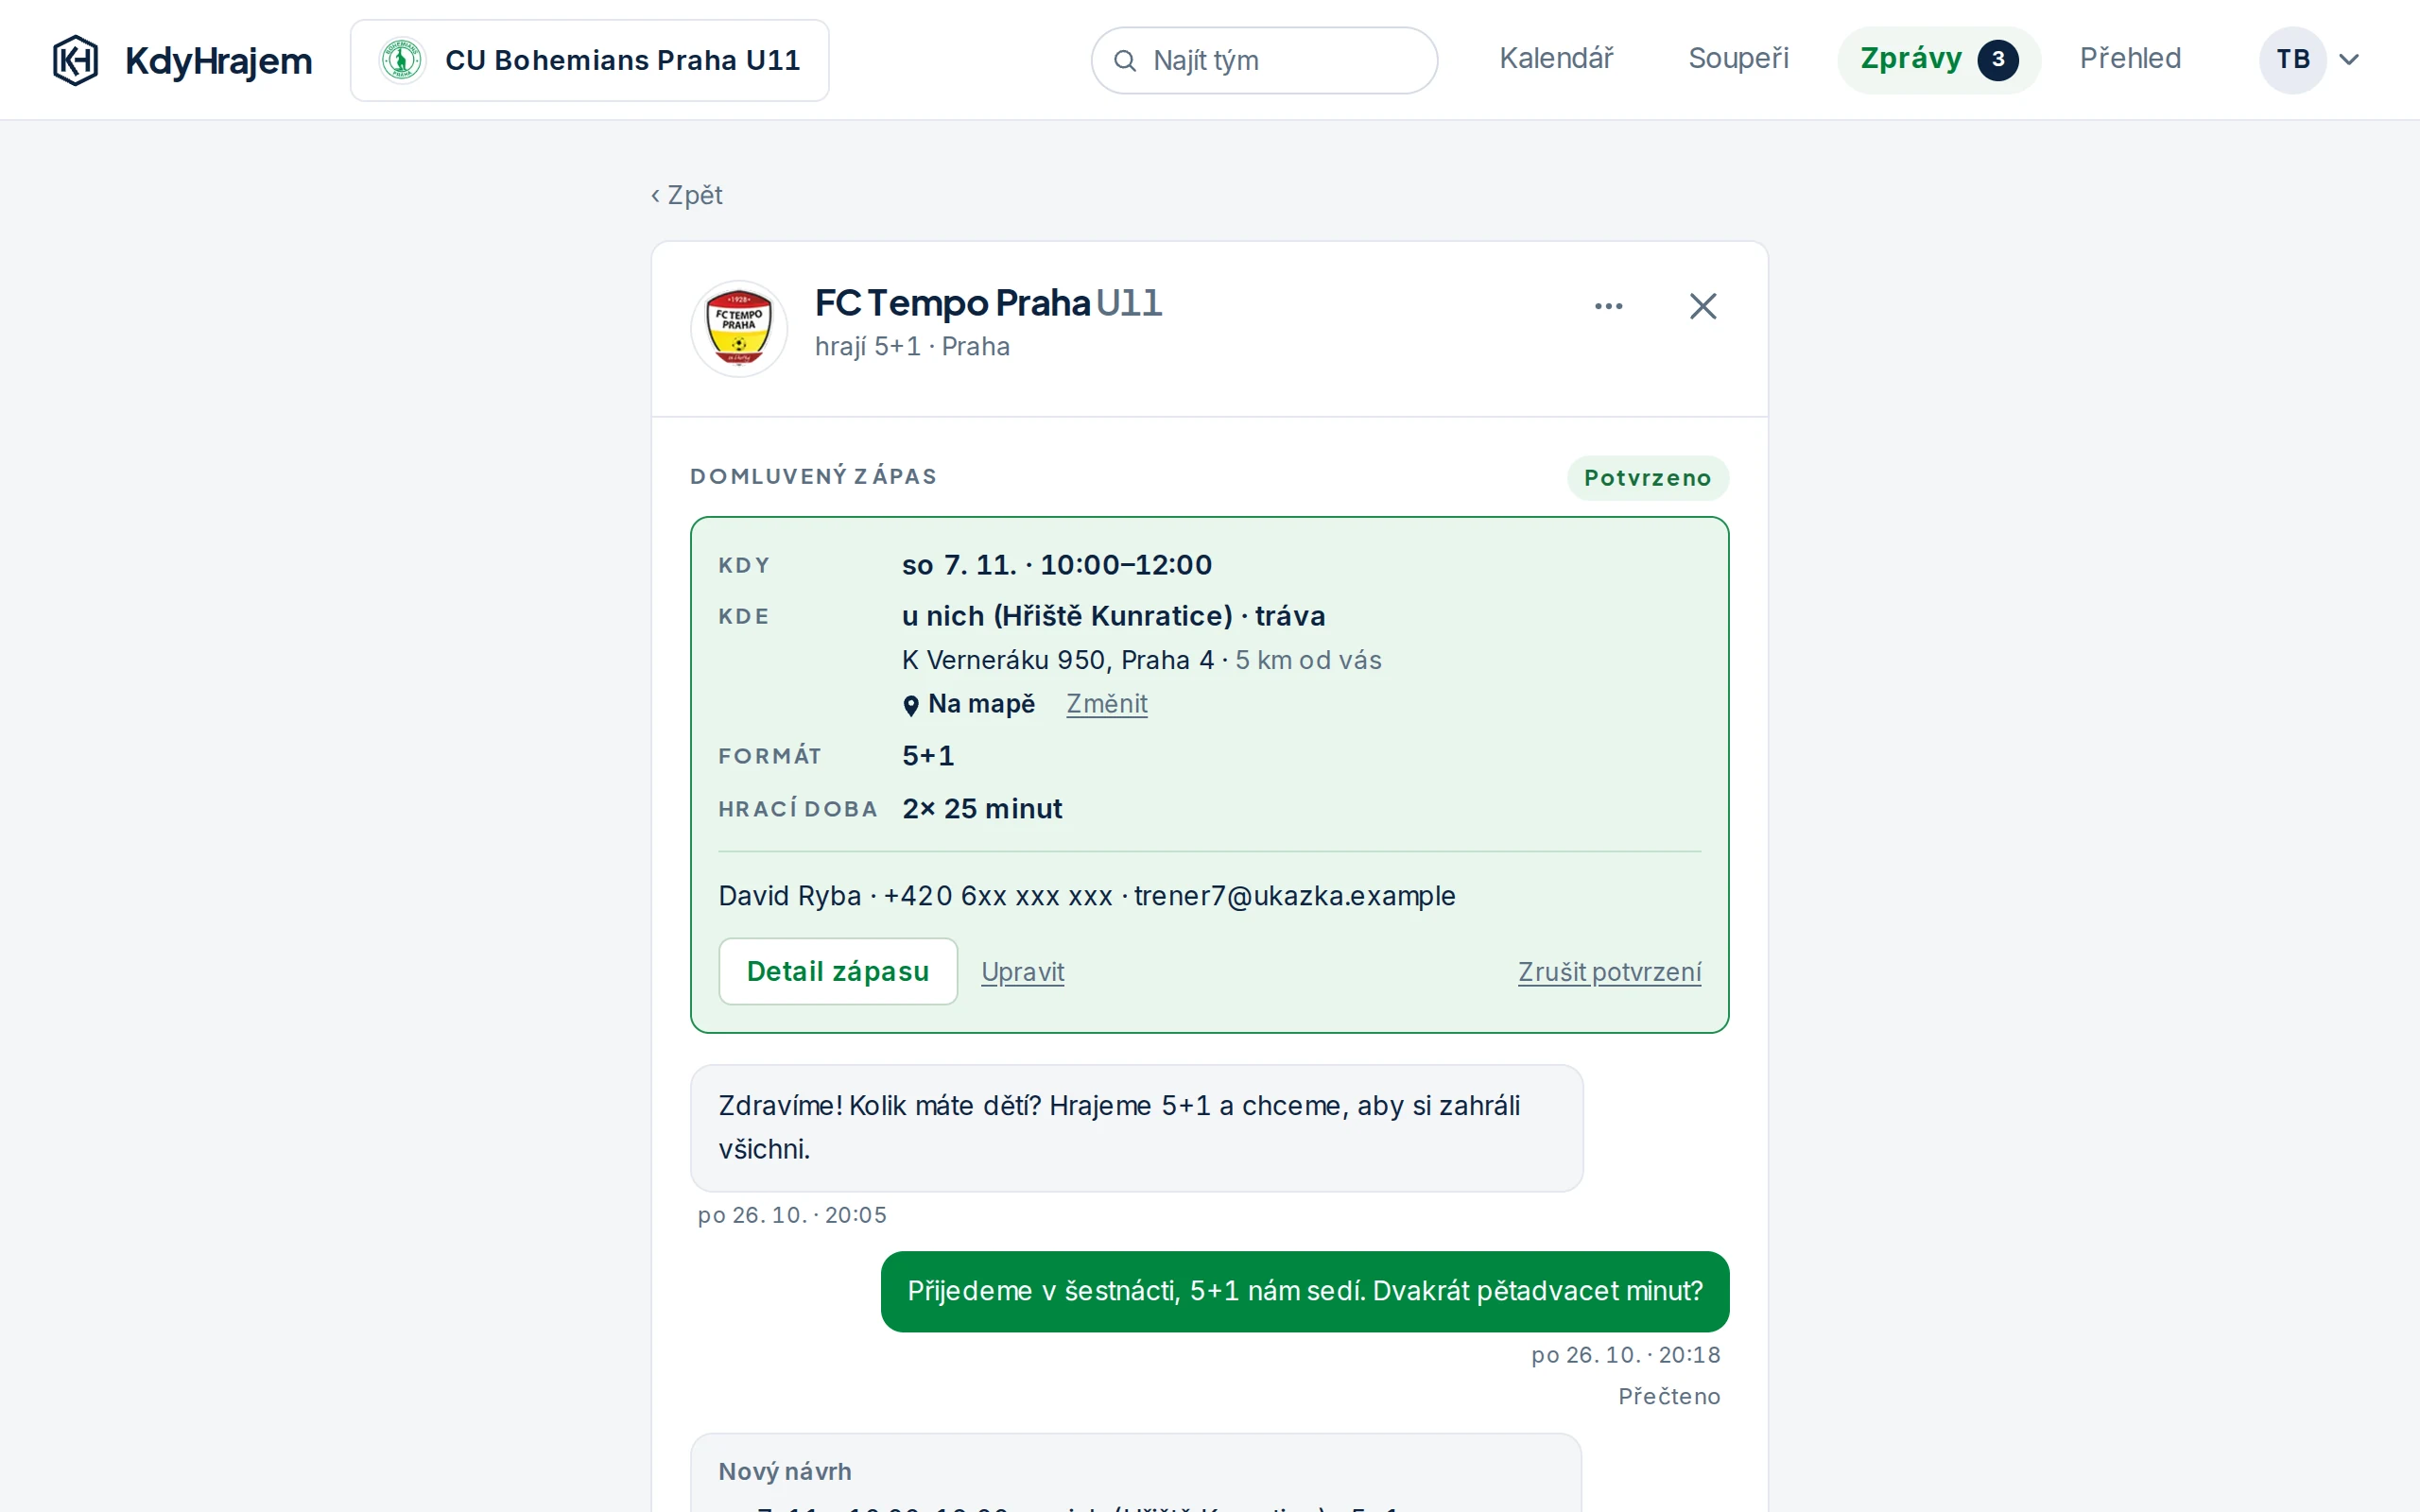2420x1512 pixels.
Task: Click the FC Tempo Praha club crest
Action: [739, 329]
